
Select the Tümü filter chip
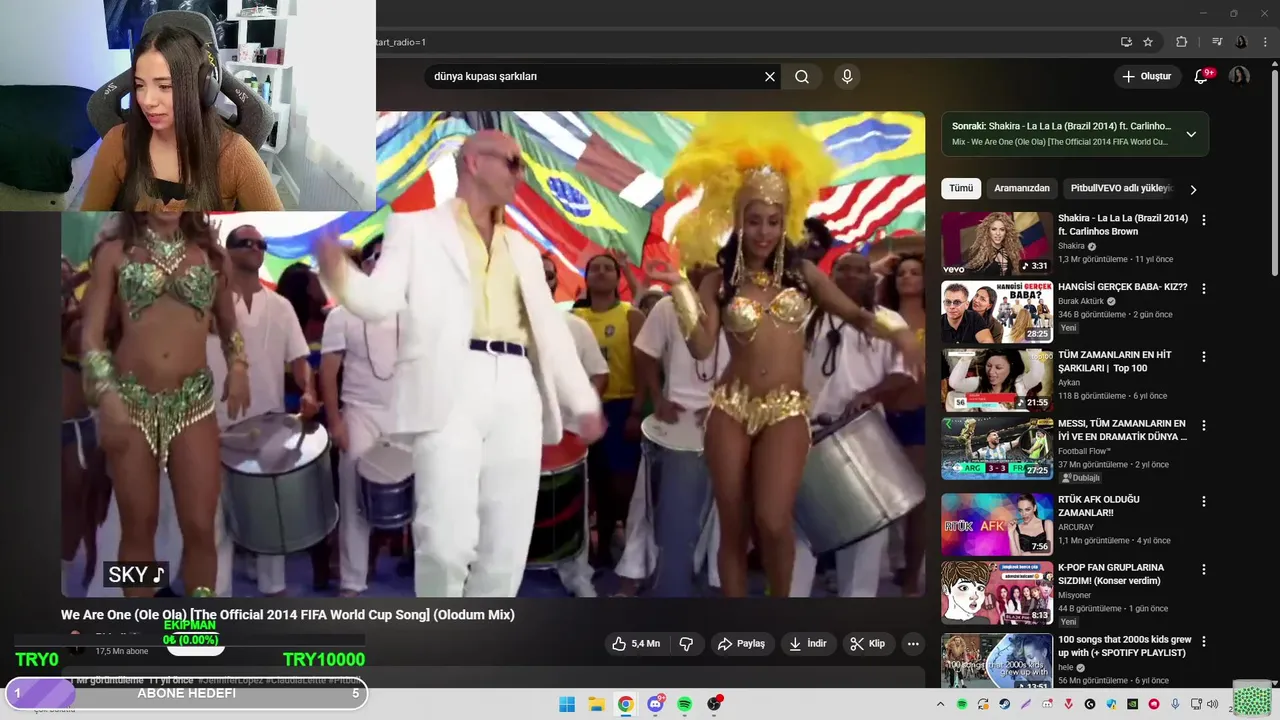[x=961, y=188]
